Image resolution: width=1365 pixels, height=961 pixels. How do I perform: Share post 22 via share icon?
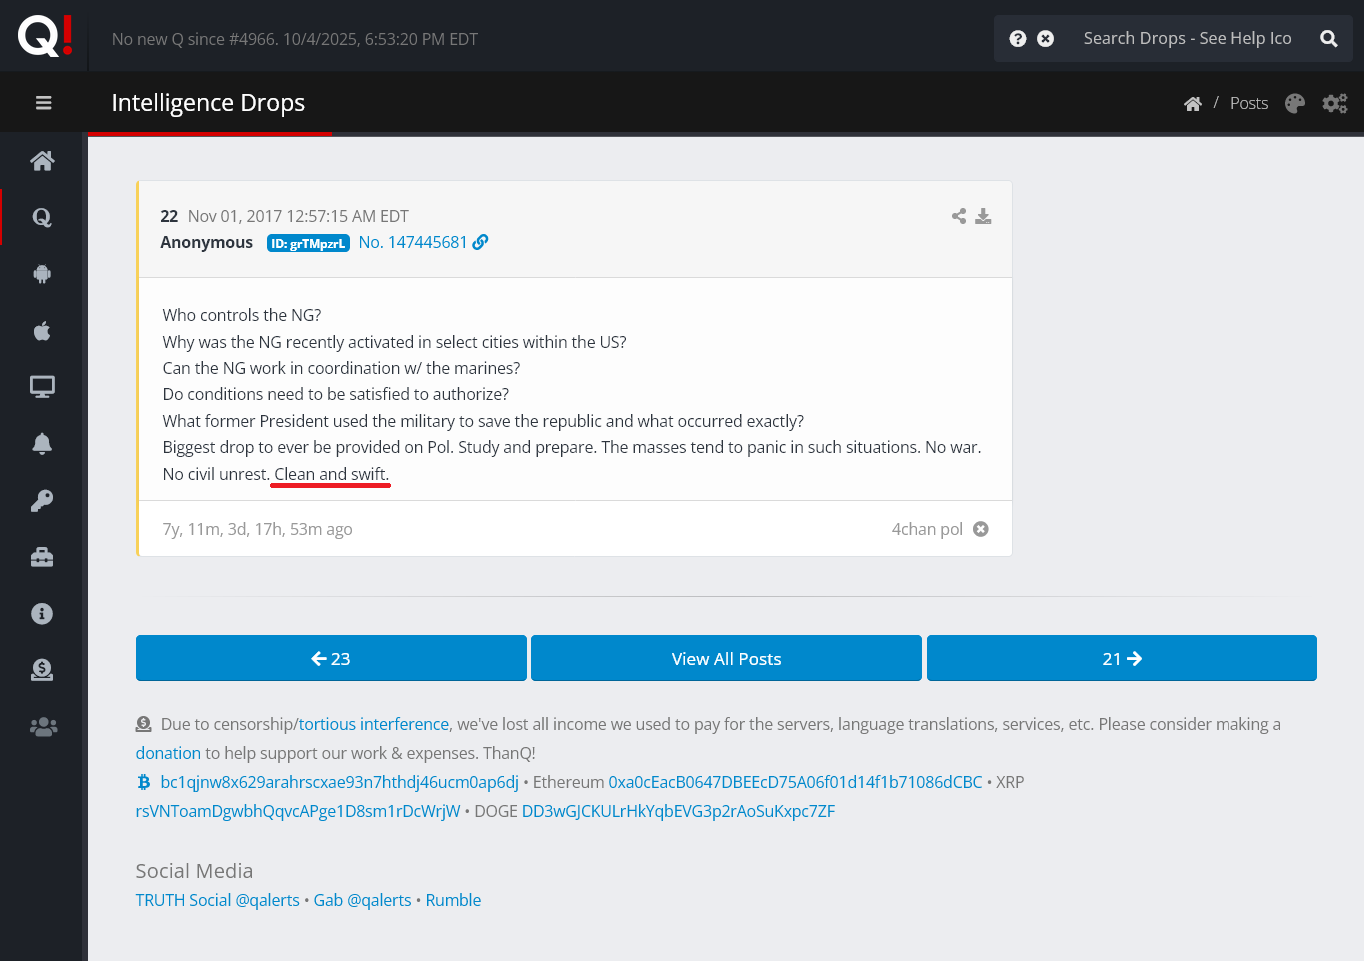tap(959, 216)
